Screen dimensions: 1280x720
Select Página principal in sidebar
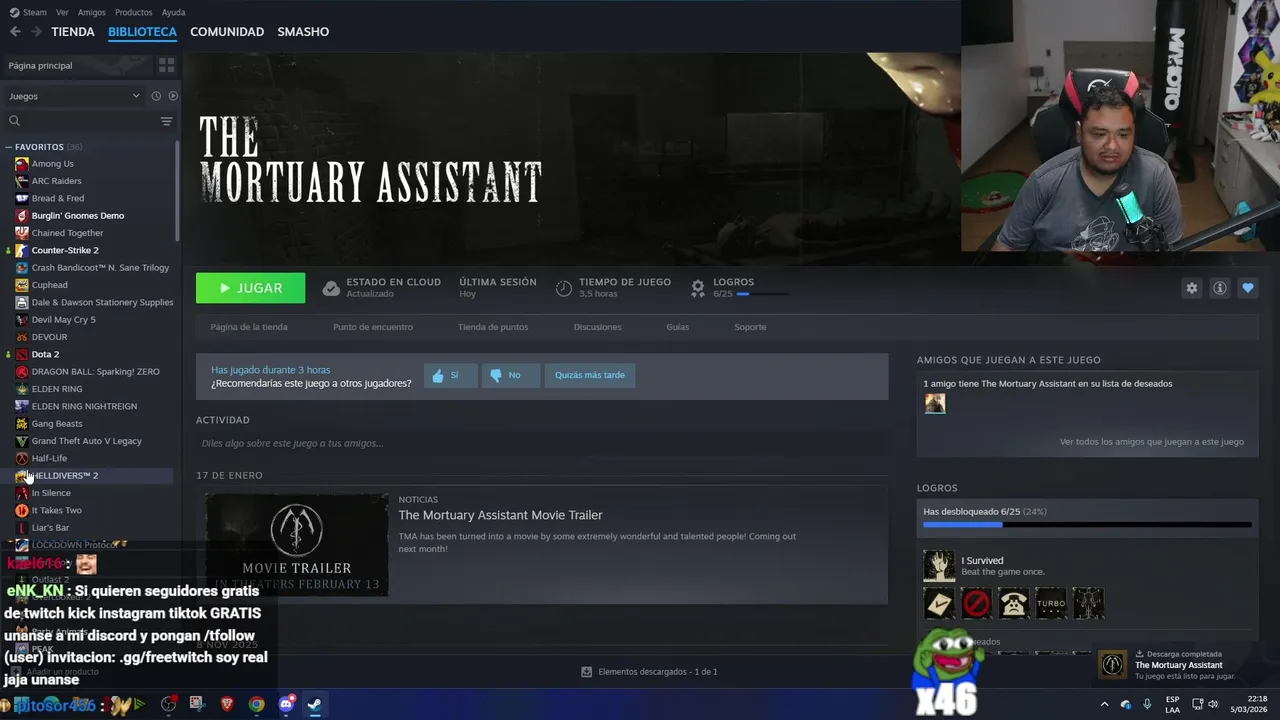point(78,65)
